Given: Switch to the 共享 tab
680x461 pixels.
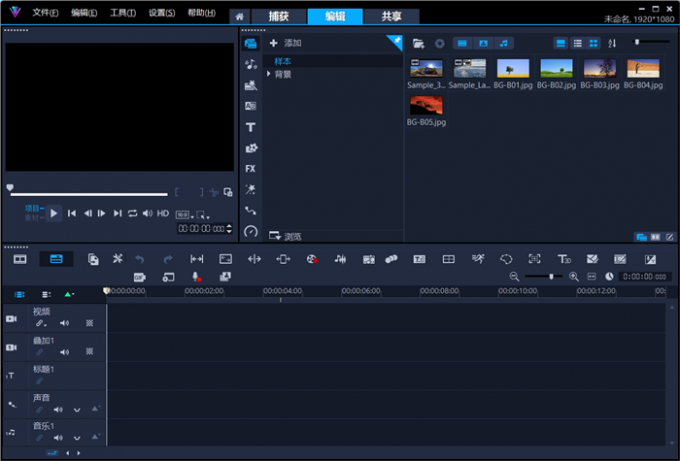Looking at the screenshot, I should point(391,16).
